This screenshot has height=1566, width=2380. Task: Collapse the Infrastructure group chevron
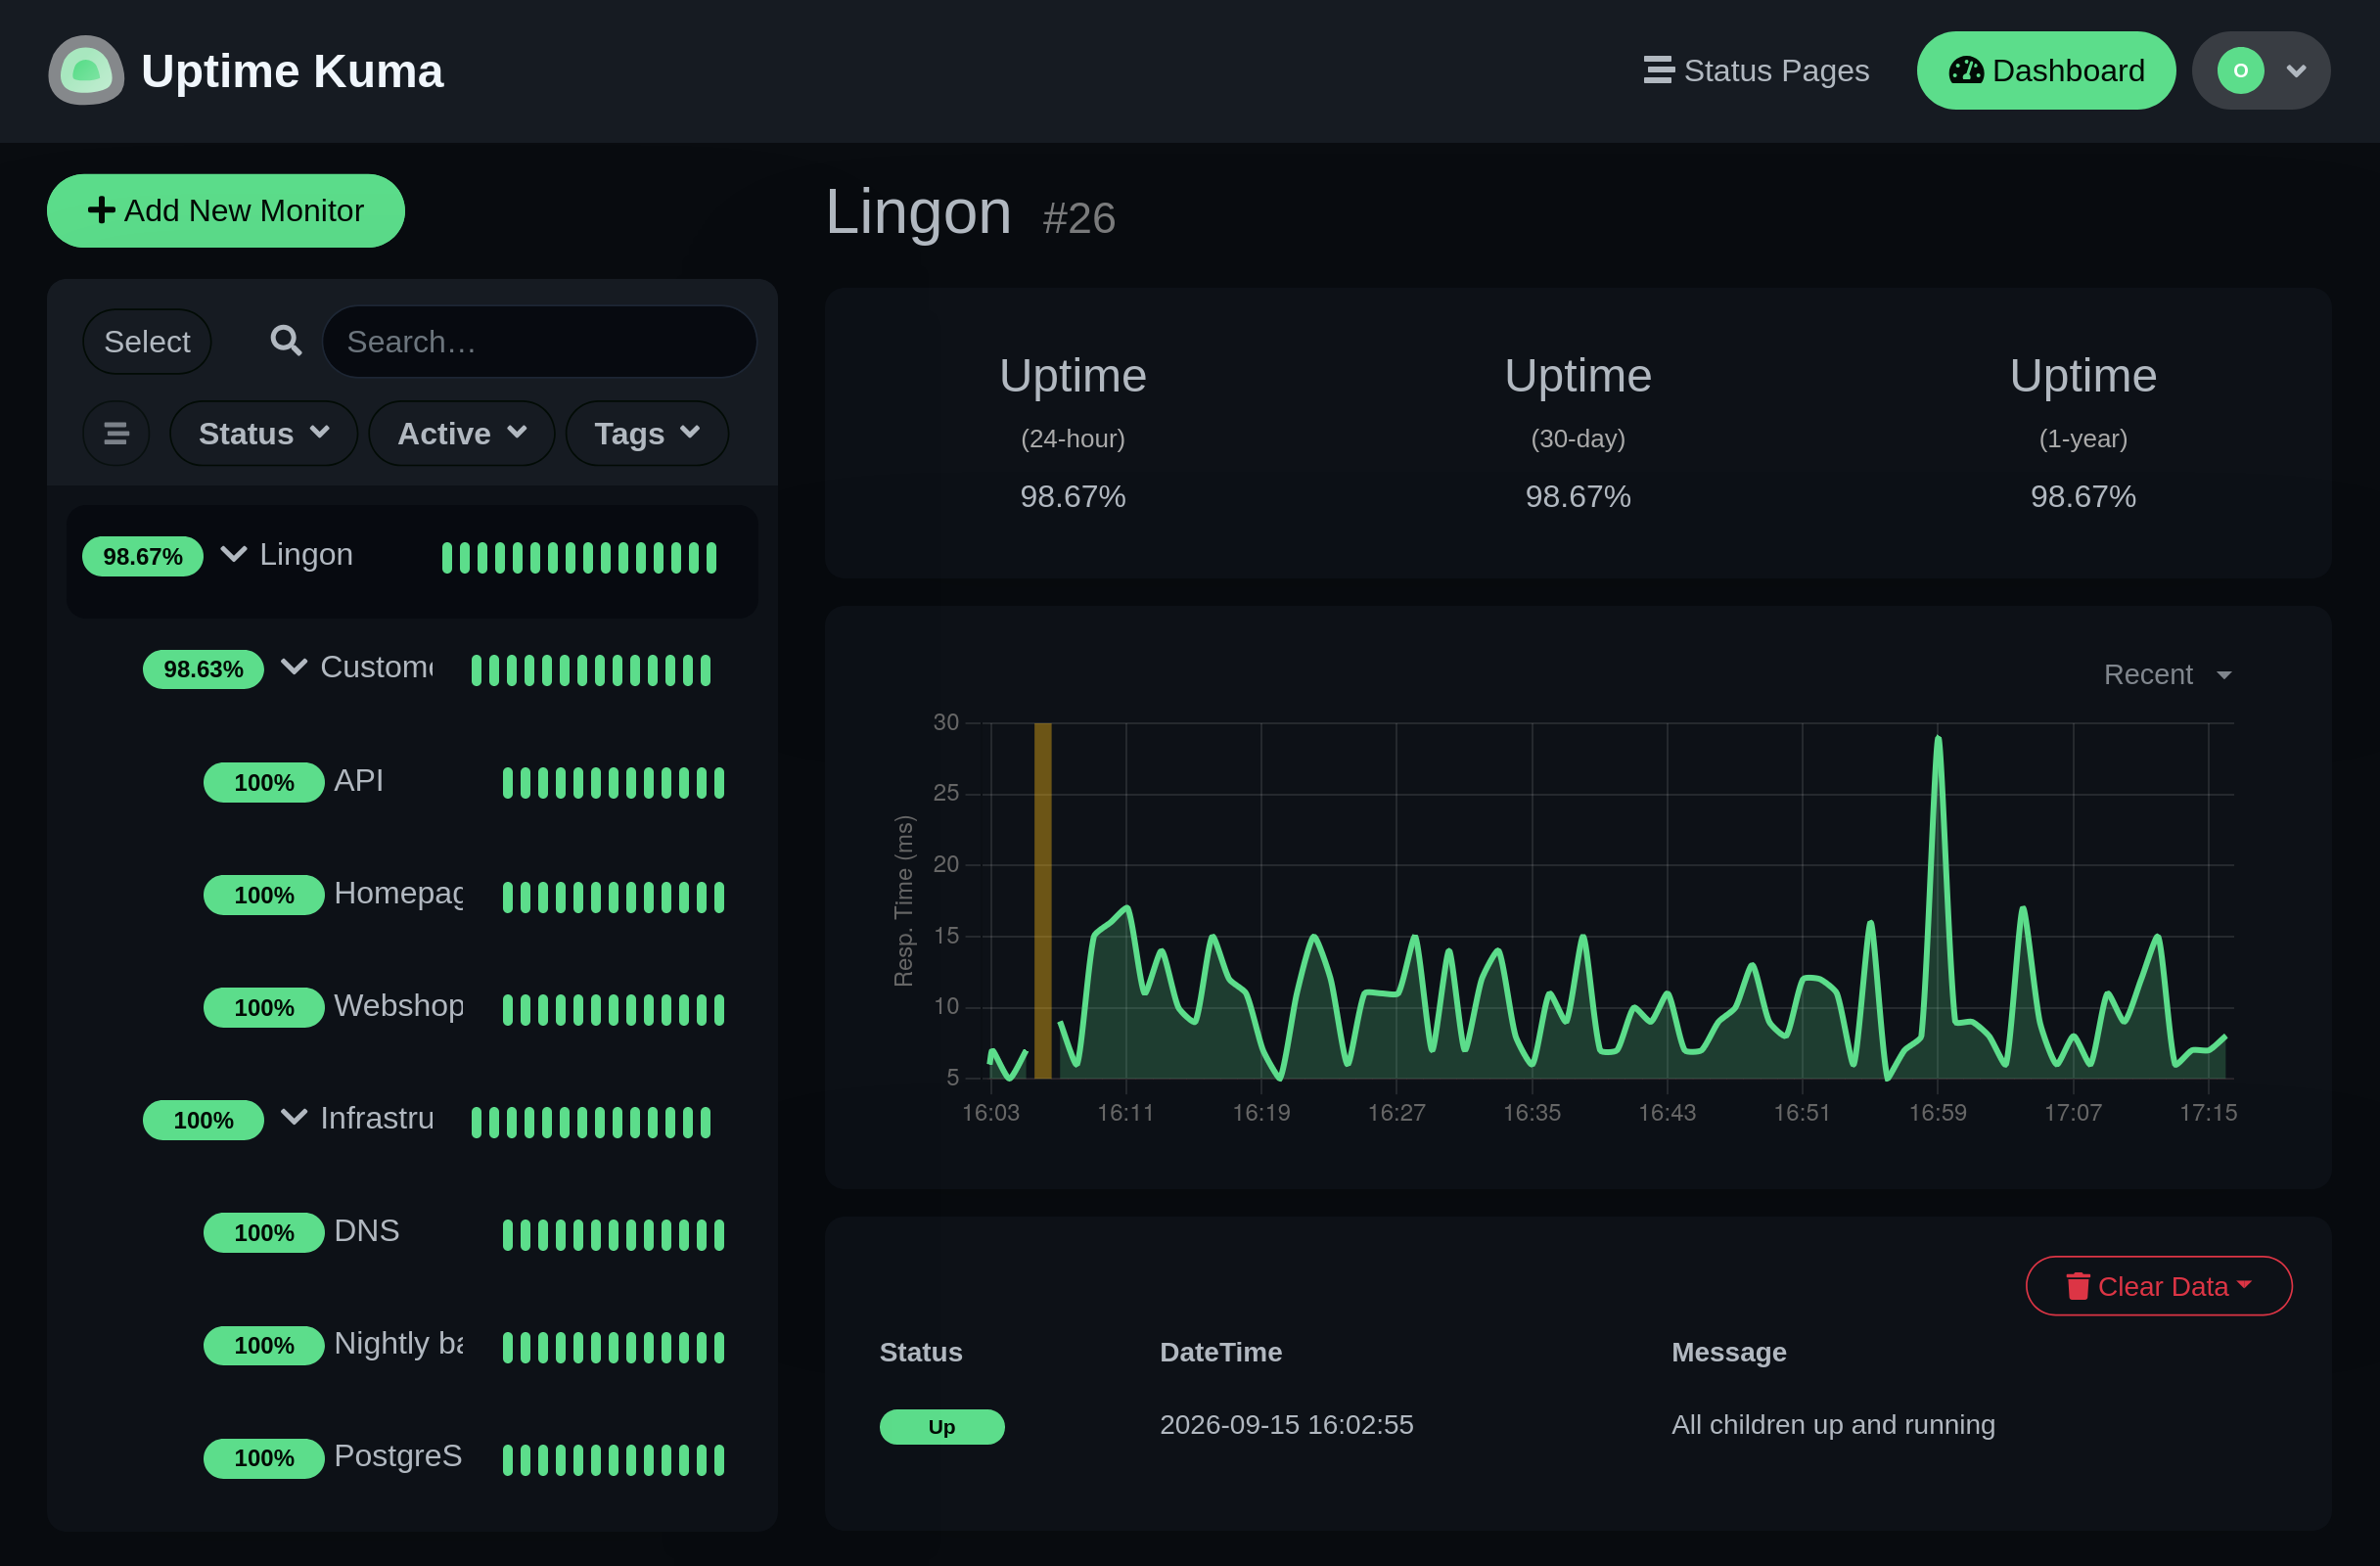293,1117
